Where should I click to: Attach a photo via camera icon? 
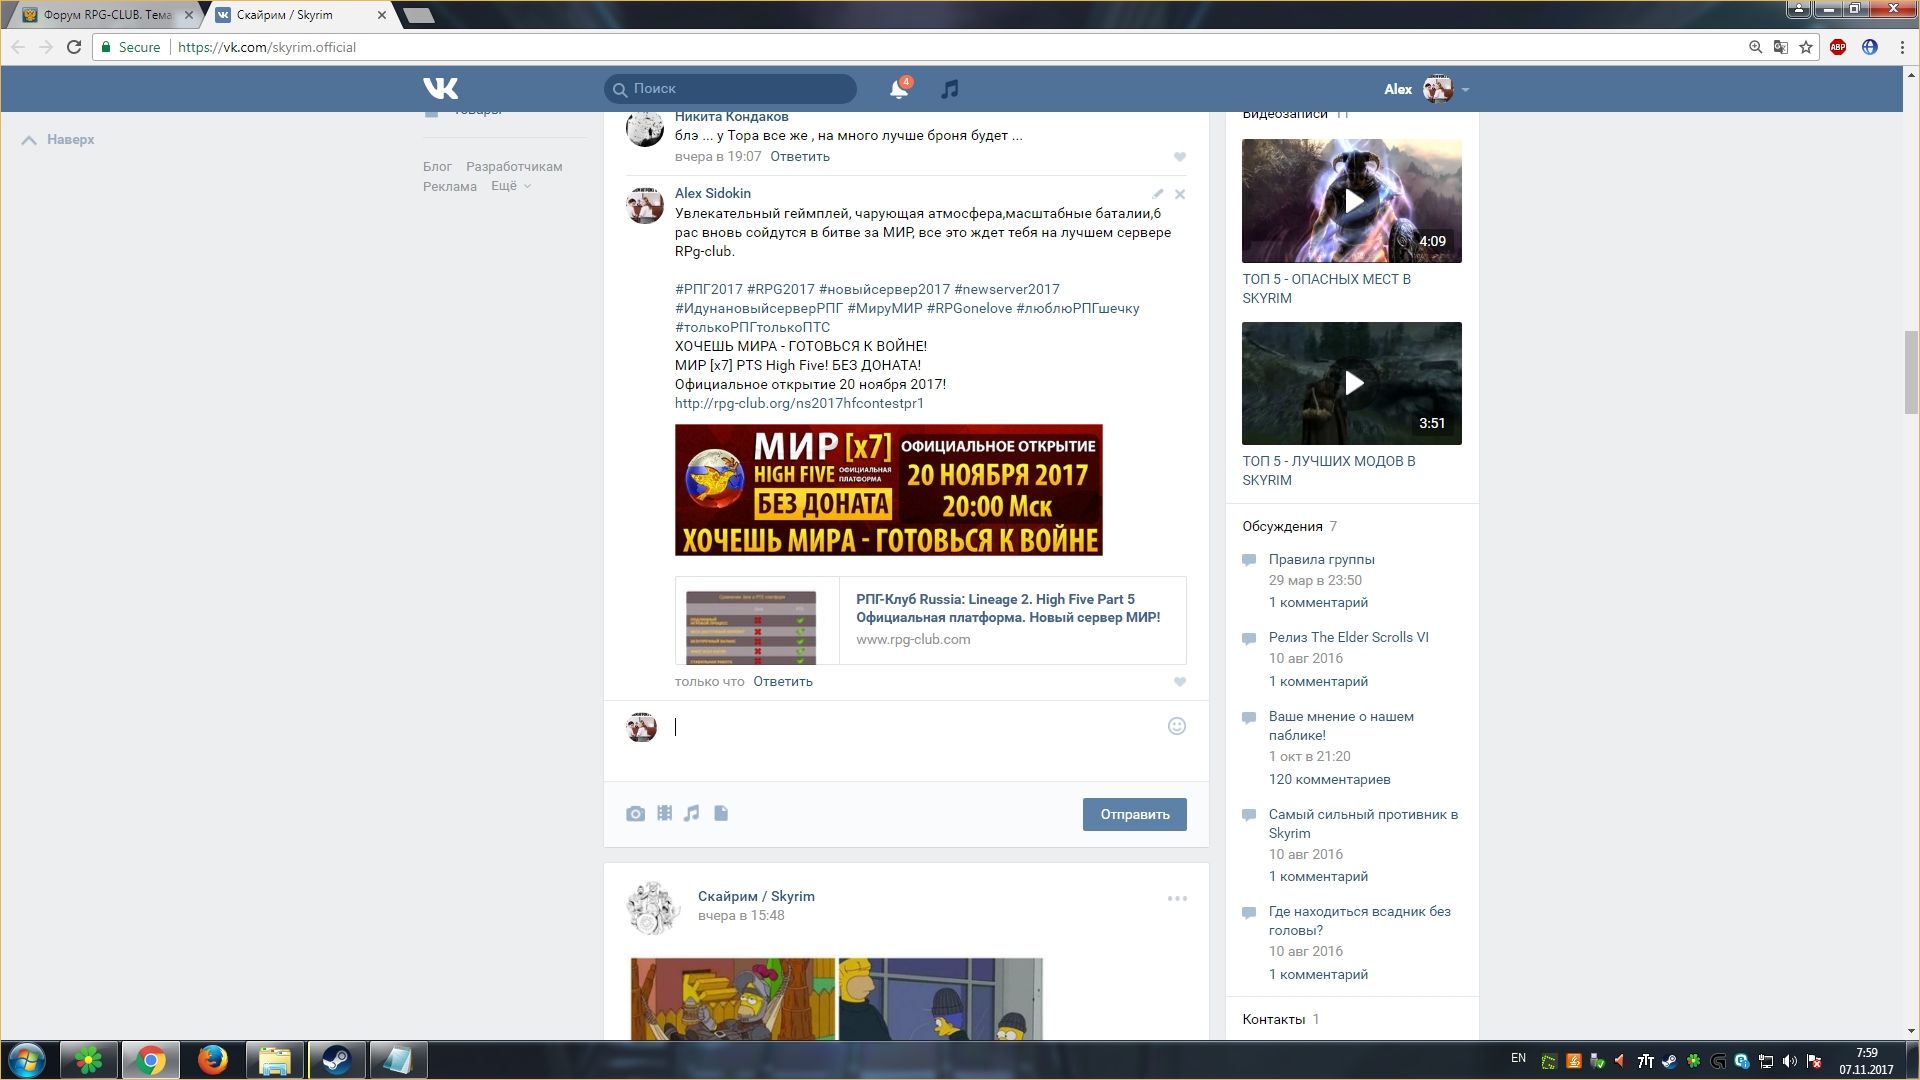(635, 814)
